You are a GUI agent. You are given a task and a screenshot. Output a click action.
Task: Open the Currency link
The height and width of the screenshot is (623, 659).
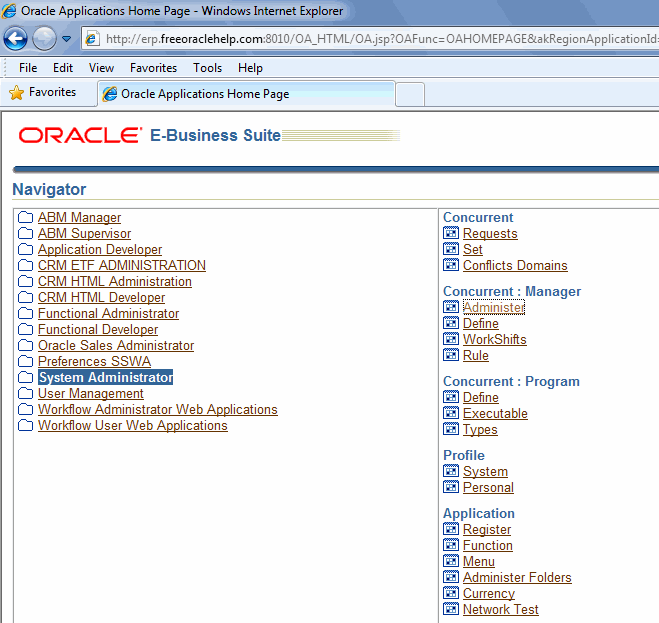(x=489, y=593)
